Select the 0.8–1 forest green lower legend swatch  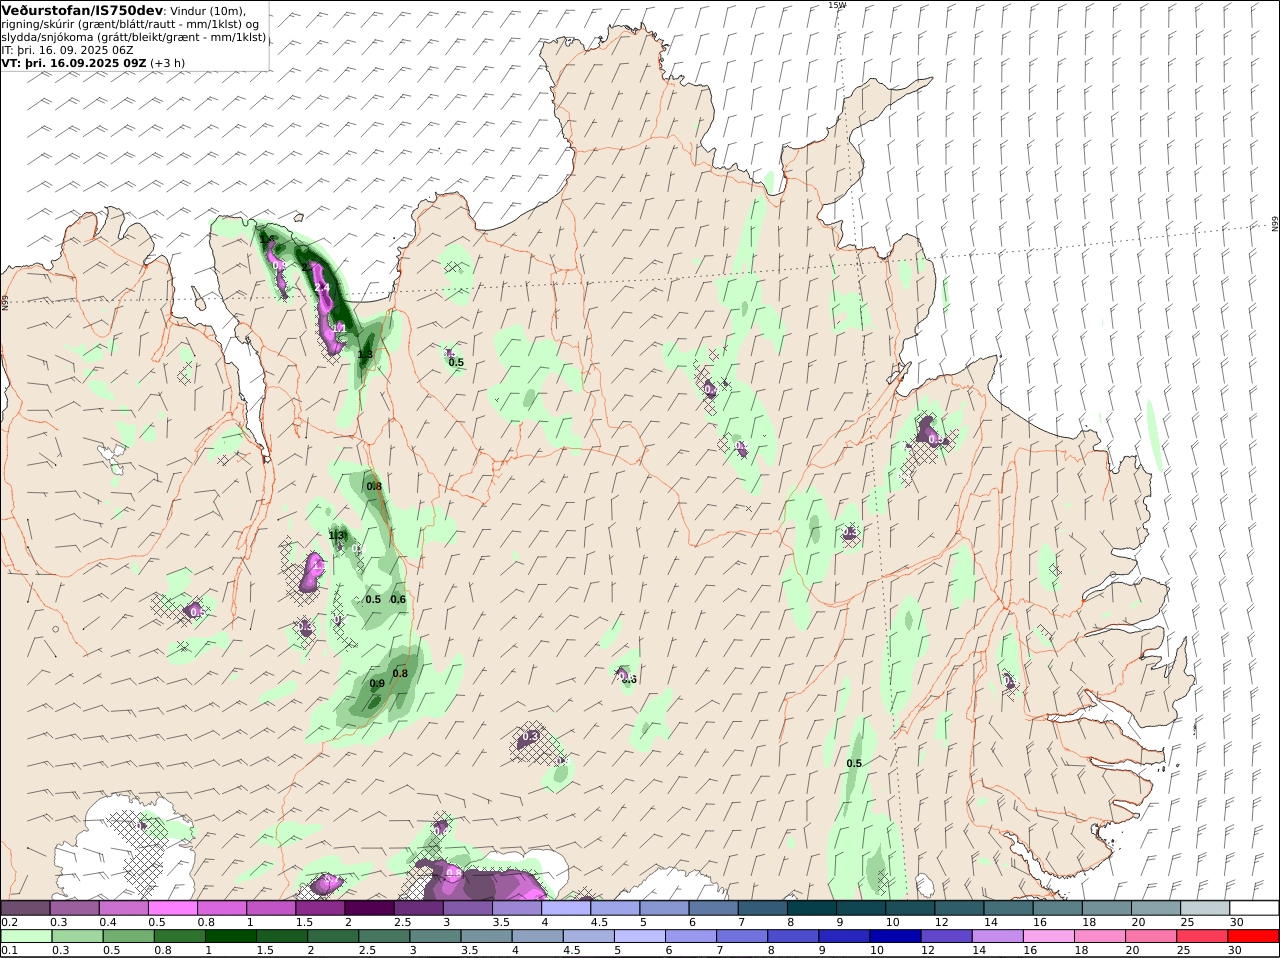click(178, 936)
